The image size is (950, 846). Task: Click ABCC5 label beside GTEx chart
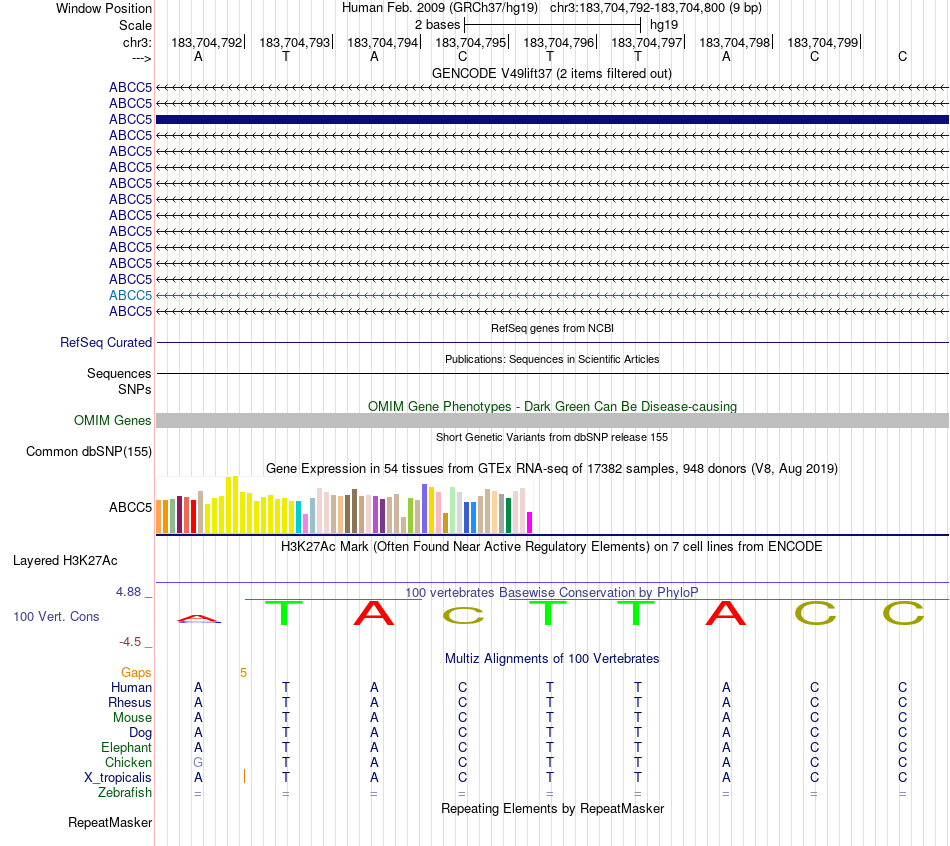point(130,507)
